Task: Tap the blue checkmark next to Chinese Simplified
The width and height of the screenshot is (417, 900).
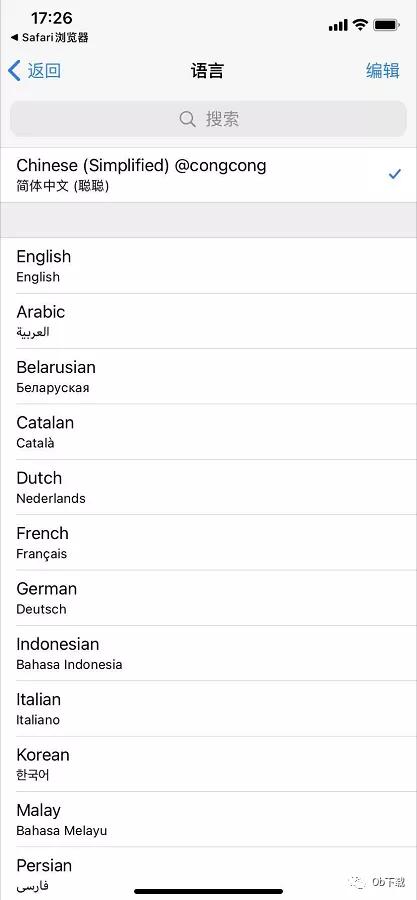Action: (395, 174)
